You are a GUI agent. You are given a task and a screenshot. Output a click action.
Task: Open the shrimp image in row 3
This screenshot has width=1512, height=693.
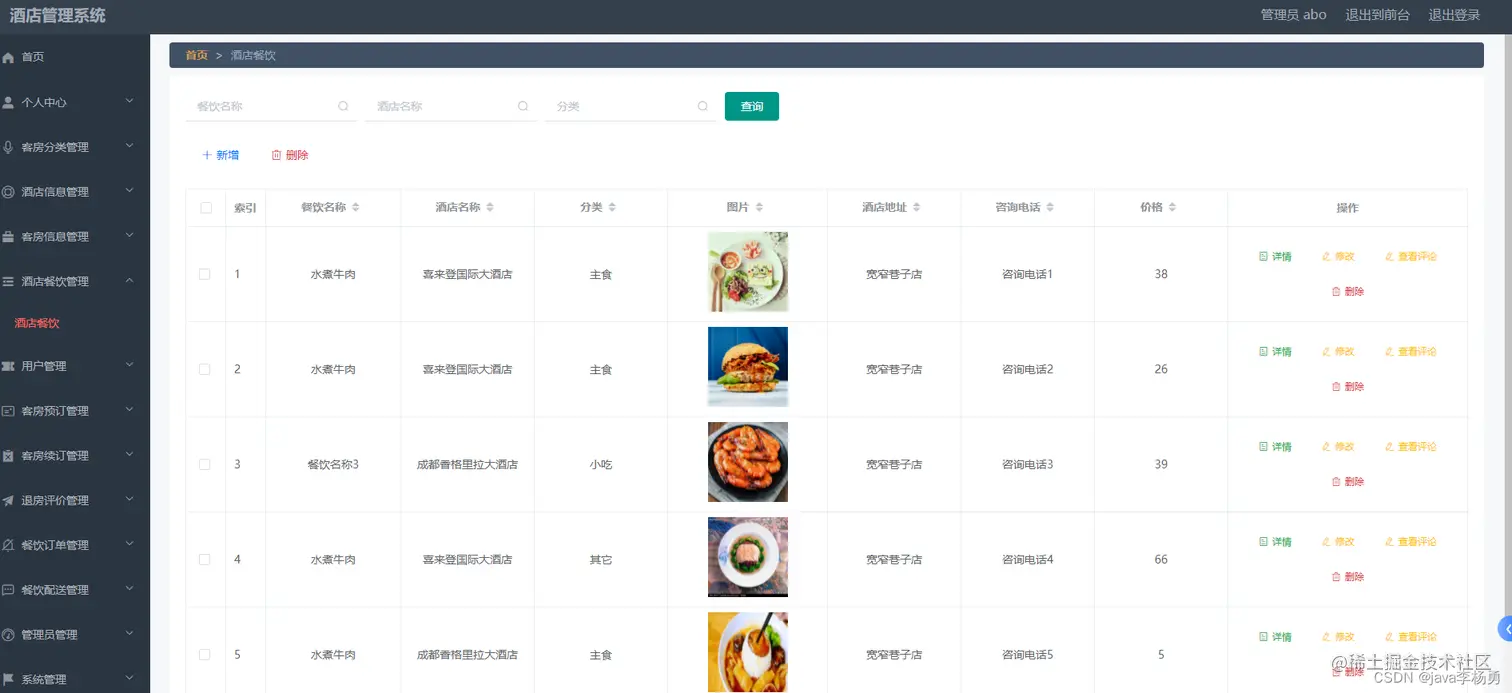click(748, 462)
